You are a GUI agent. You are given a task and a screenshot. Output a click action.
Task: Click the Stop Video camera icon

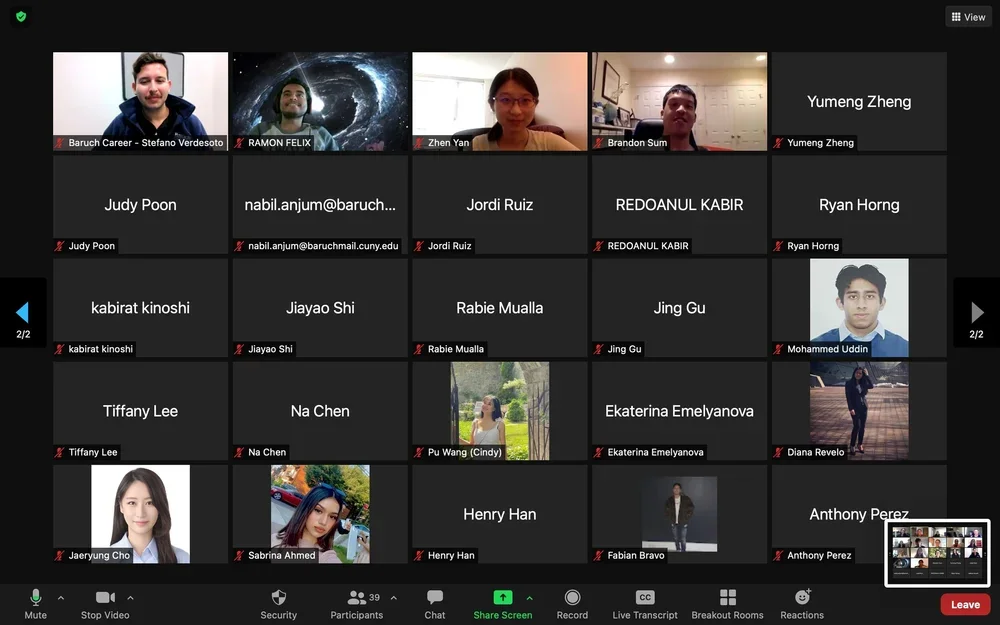105,597
